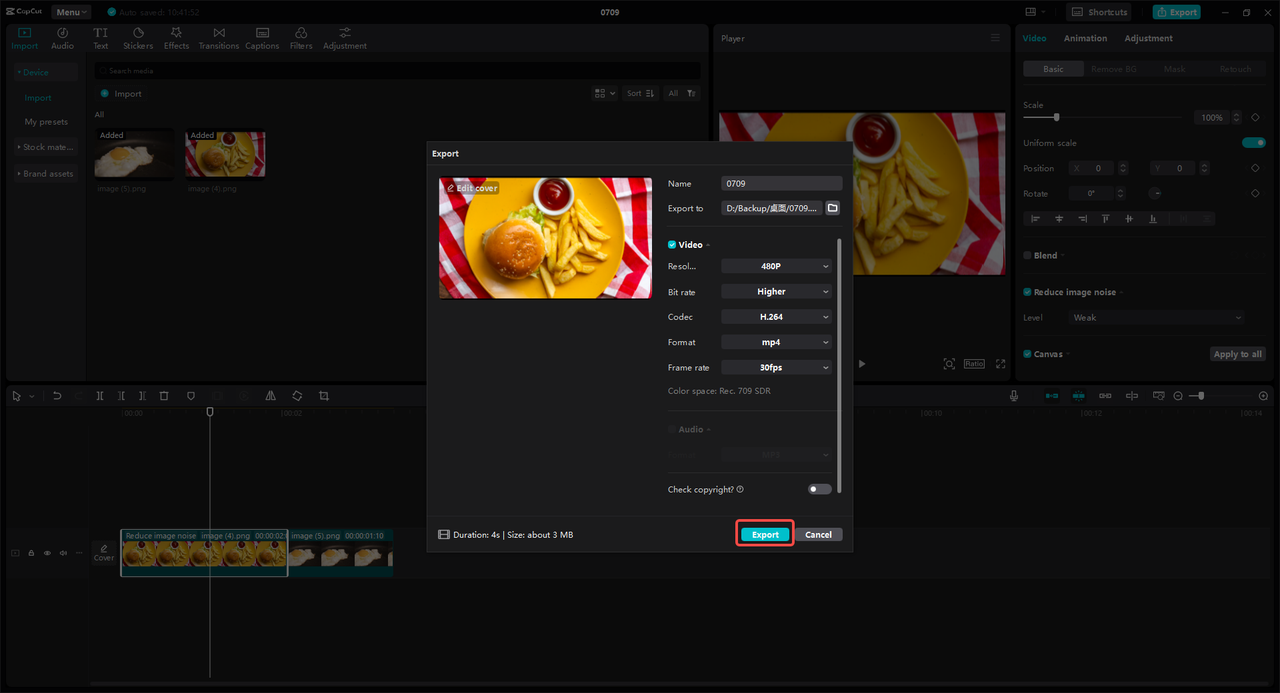Cancel the Export dialog

[x=818, y=534]
